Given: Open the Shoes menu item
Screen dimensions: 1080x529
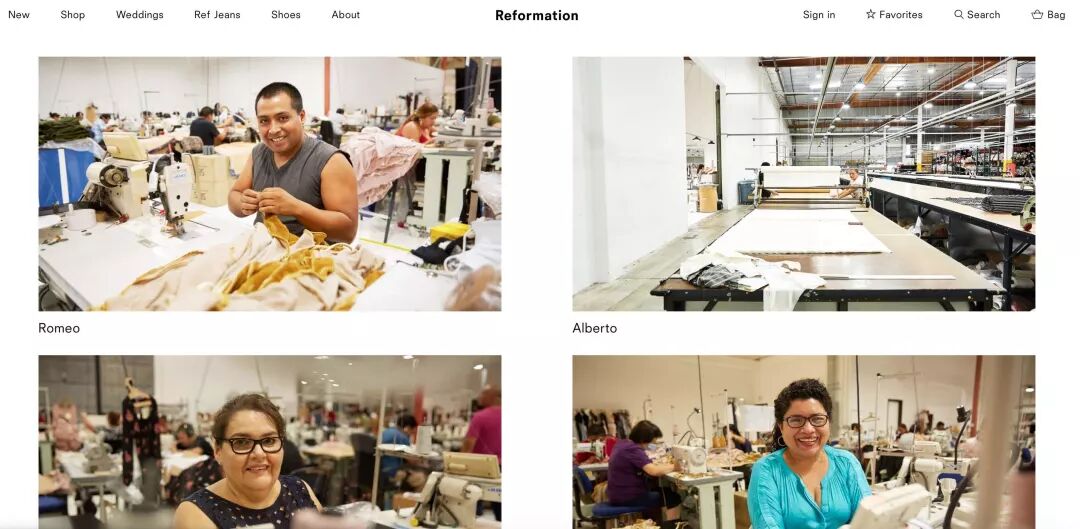Looking at the screenshot, I should pyautogui.click(x=286, y=14).
